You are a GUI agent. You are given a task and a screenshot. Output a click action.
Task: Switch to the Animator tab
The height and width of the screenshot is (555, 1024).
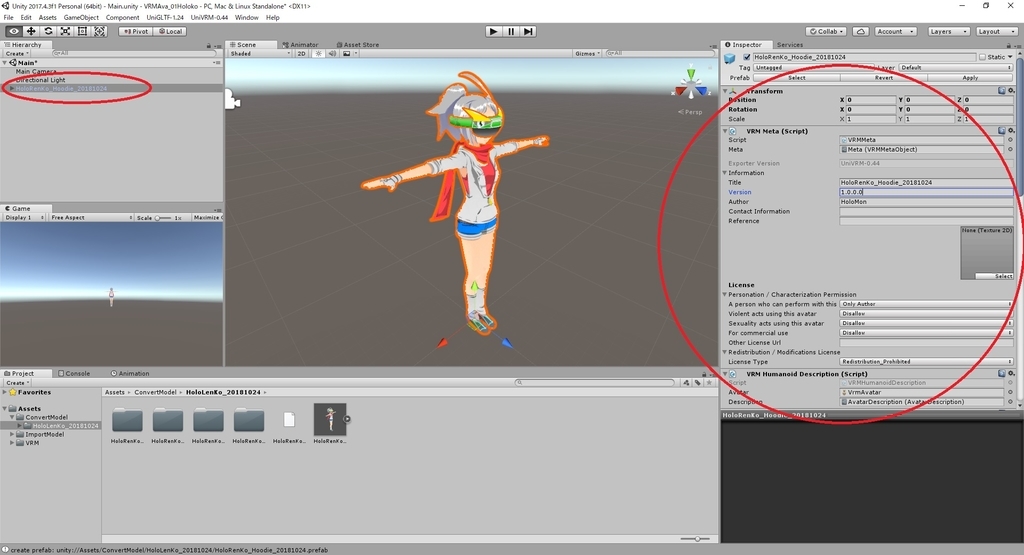coord(300,45)
